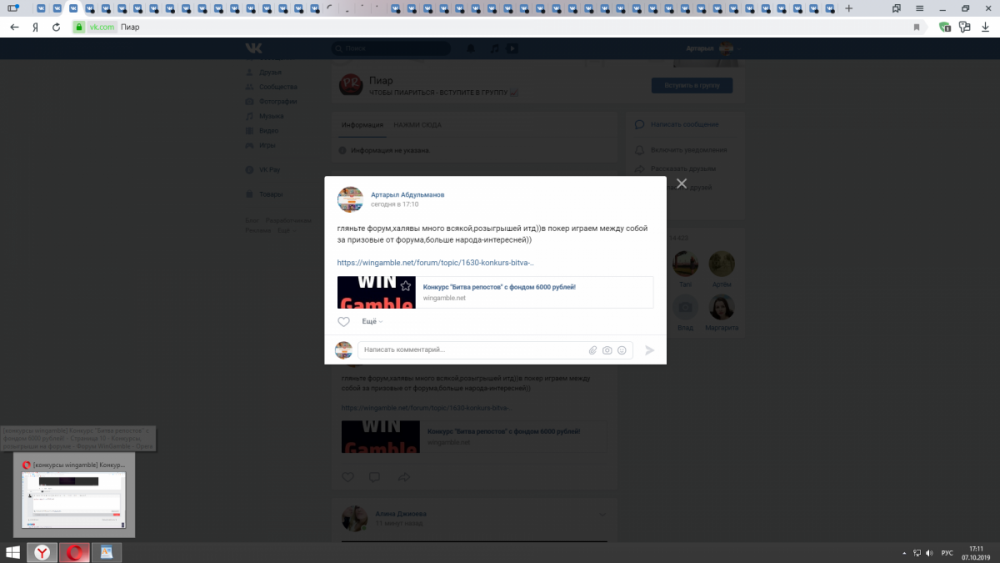Open the author's name profile link
Screen dimensions: 1000x563
[407, 194]
